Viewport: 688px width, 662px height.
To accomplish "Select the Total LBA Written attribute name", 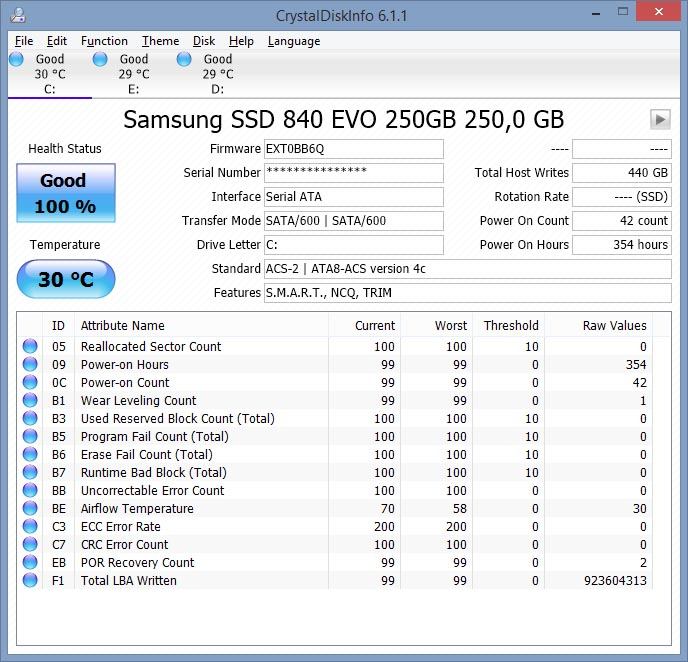I will tap(129, 580).
